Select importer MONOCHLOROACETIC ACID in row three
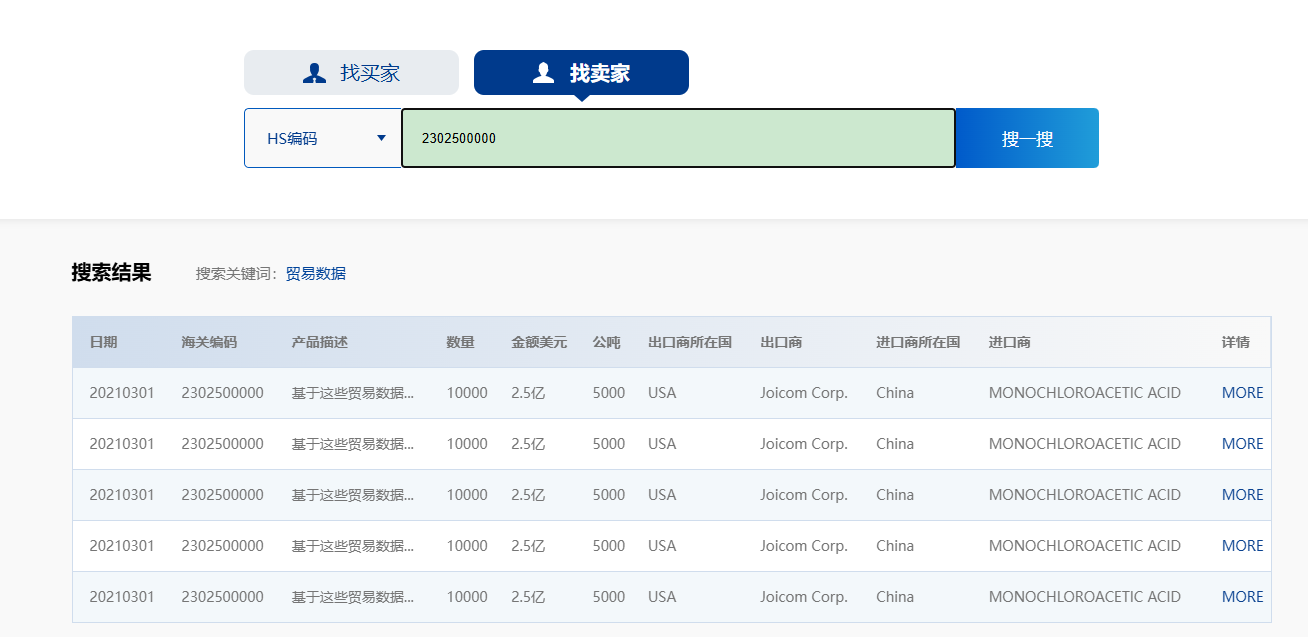The width and height of the screenshot is (1308, 637). [x=1085, y=494]
